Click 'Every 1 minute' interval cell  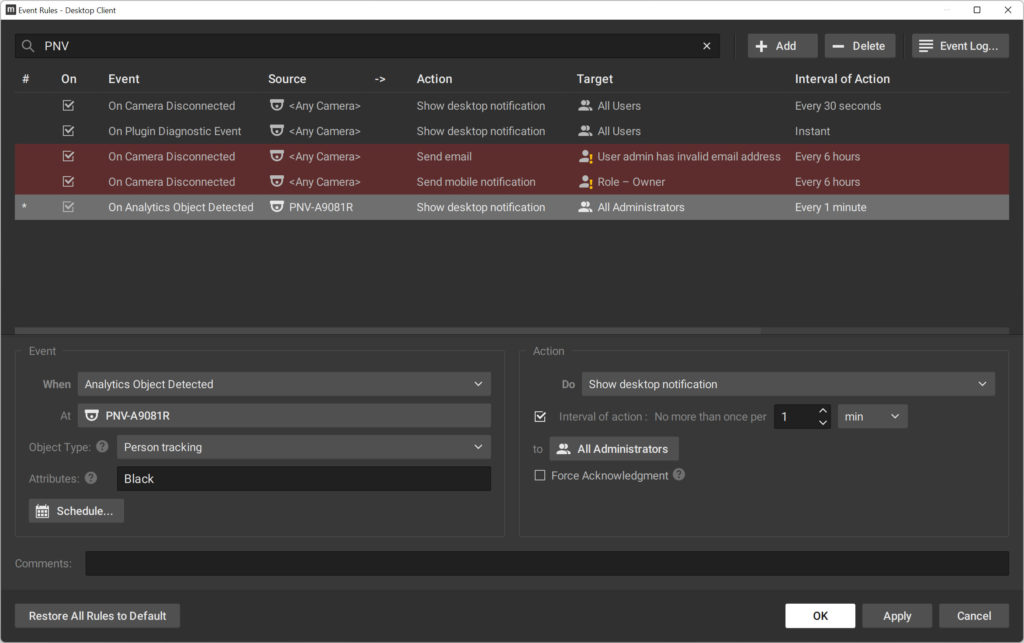point(830,208)
